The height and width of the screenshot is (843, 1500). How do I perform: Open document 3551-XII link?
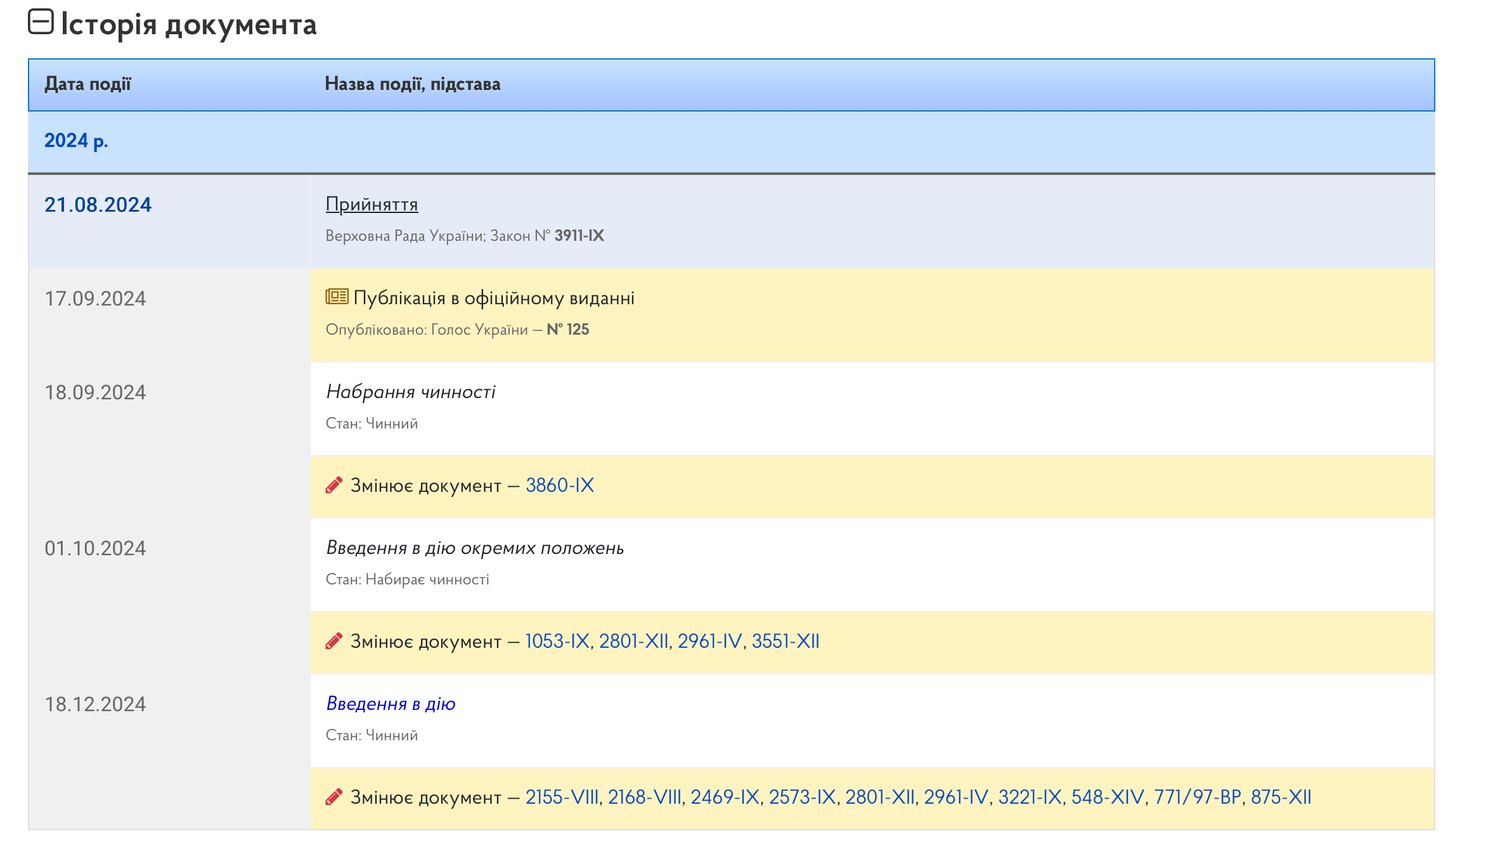point(786,641)
